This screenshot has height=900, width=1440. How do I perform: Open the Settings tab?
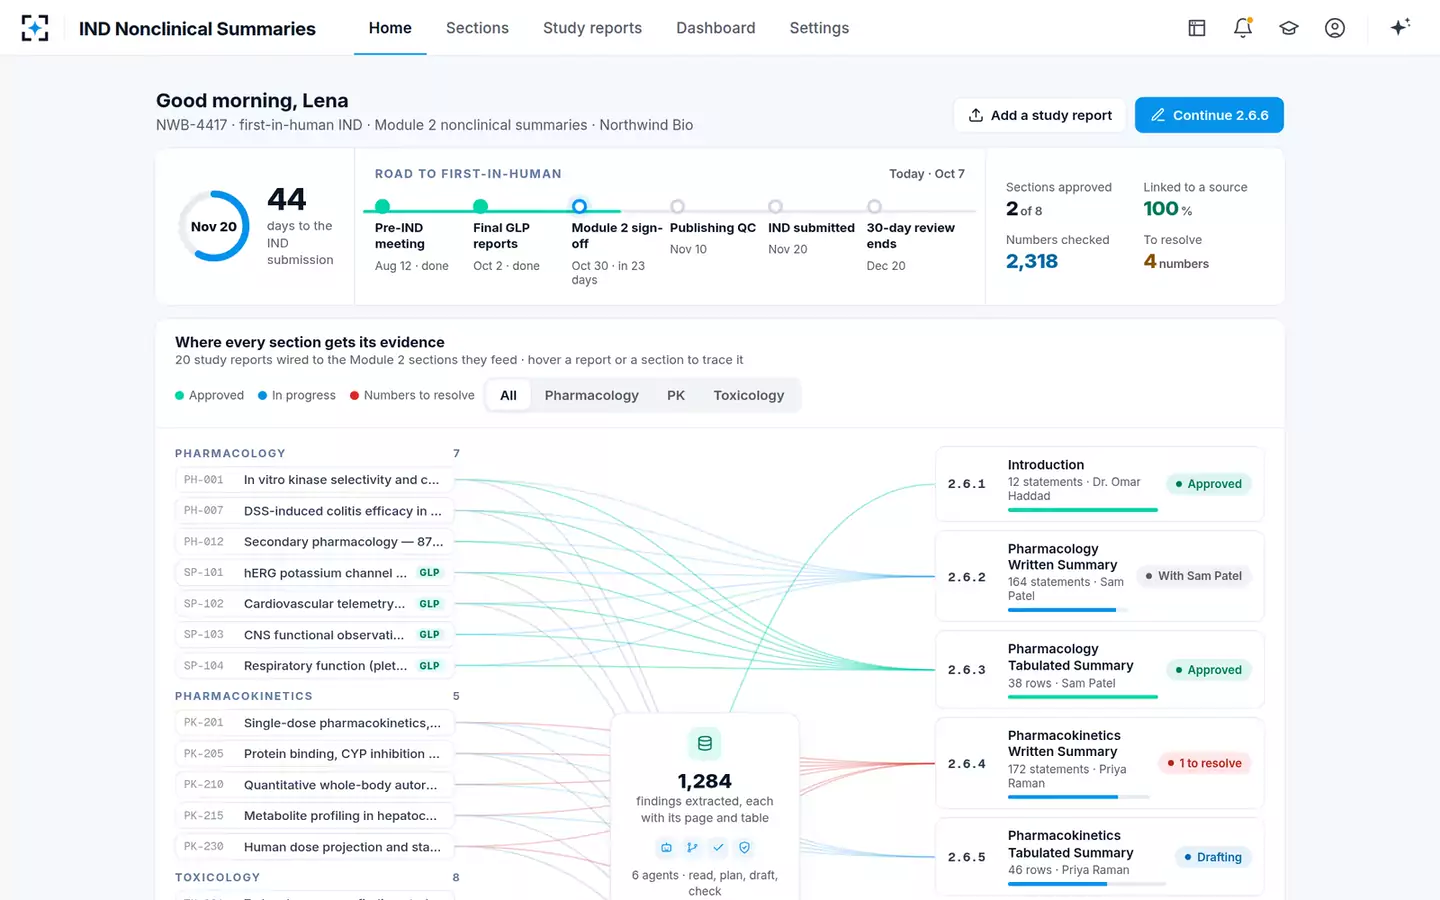[x=819, y=28]
